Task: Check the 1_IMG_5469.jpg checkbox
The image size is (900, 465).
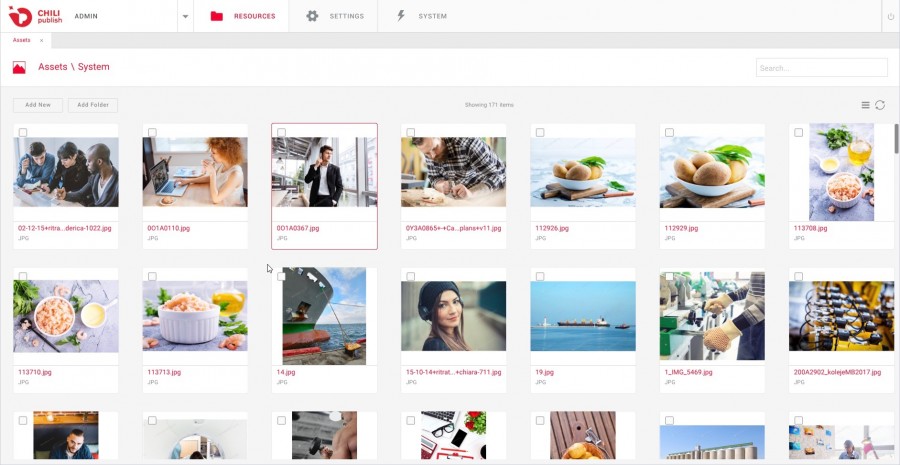Action: 669,277
